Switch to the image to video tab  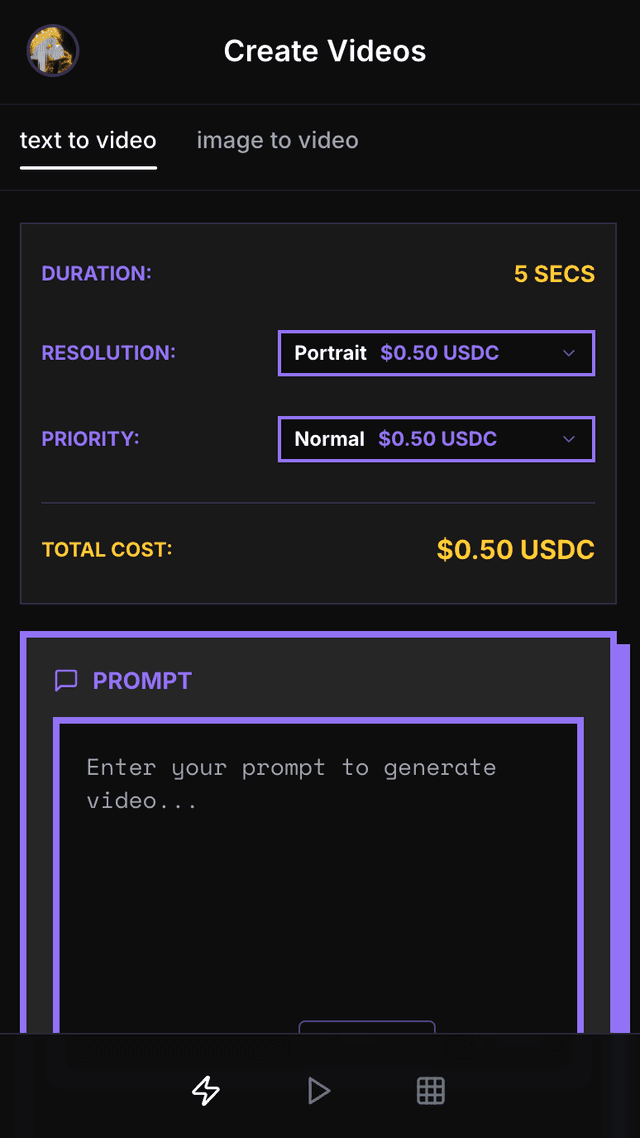(x=277, y=140)
